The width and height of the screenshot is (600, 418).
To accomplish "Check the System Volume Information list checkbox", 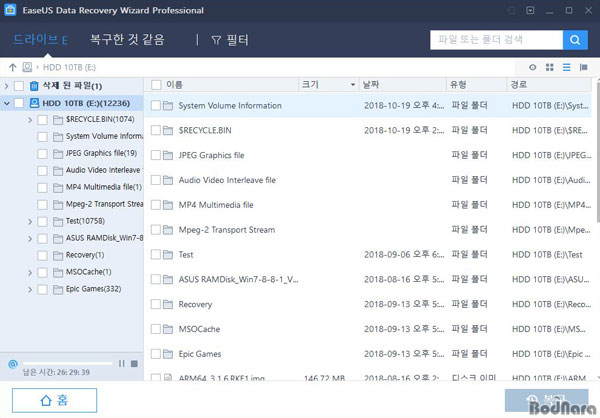I will coord(156,105).
